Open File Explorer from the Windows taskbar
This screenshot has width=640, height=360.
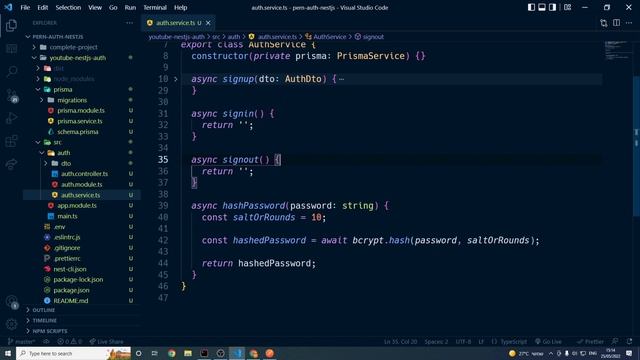coord(188,353)
